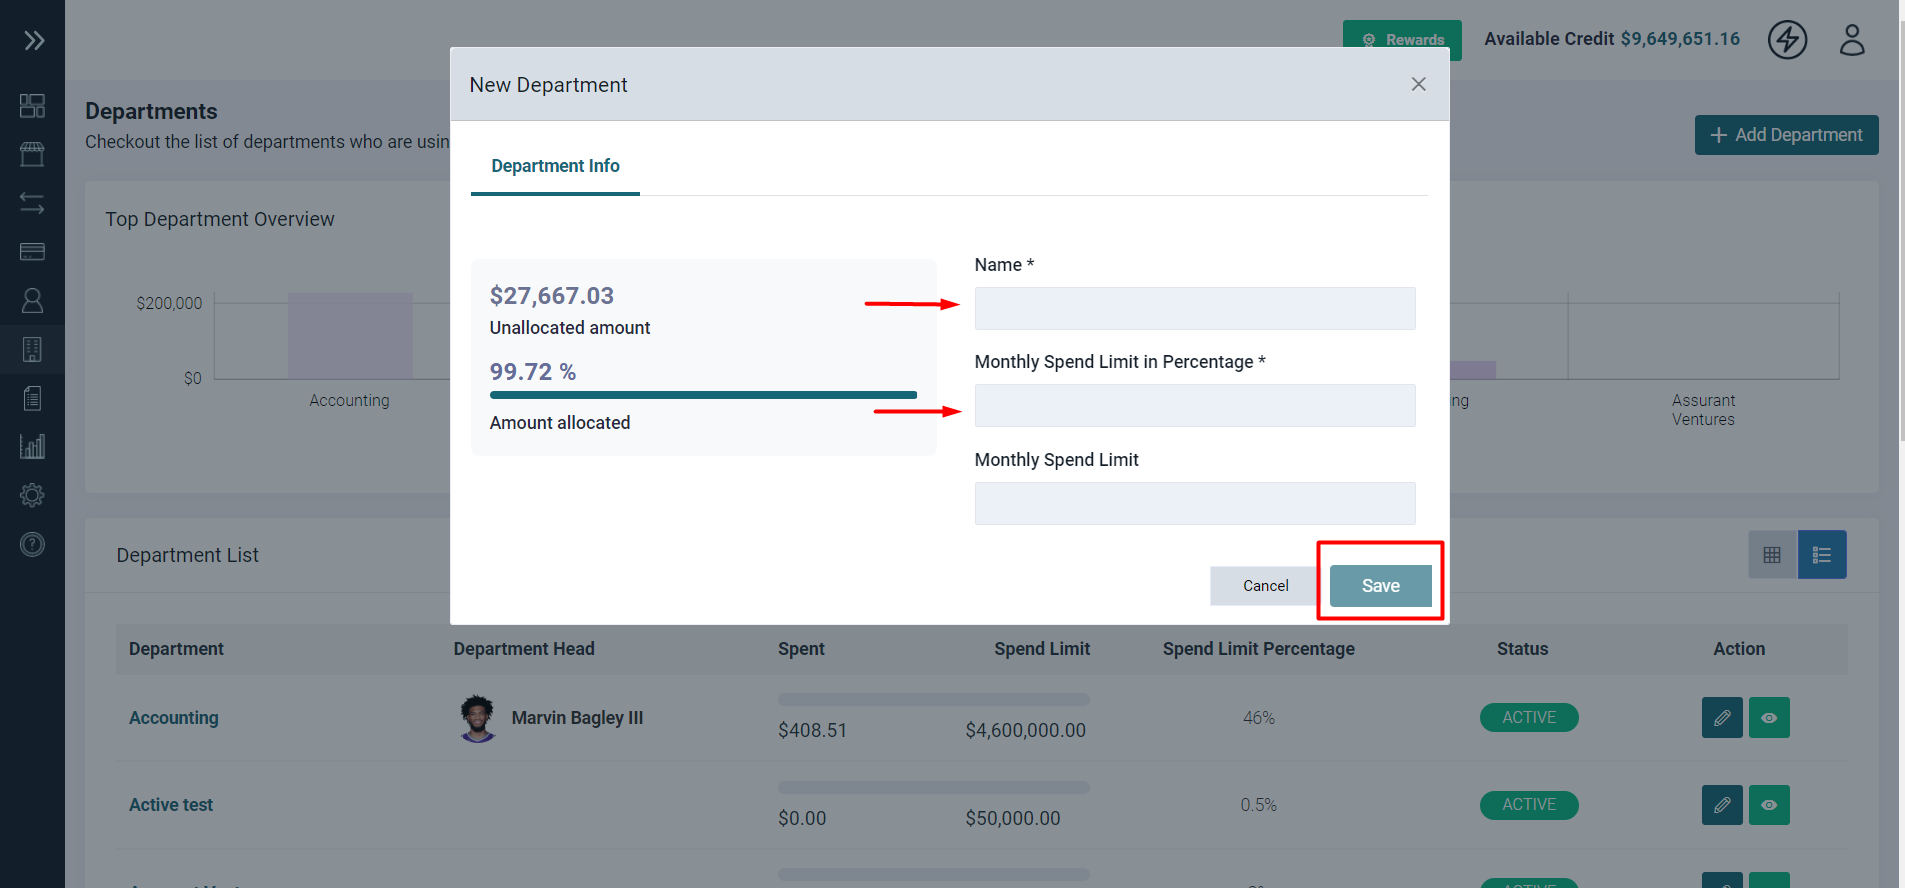Click the $4,600,000.00 spend limit value
The image size is (1905, 888).
[1026, 731]
